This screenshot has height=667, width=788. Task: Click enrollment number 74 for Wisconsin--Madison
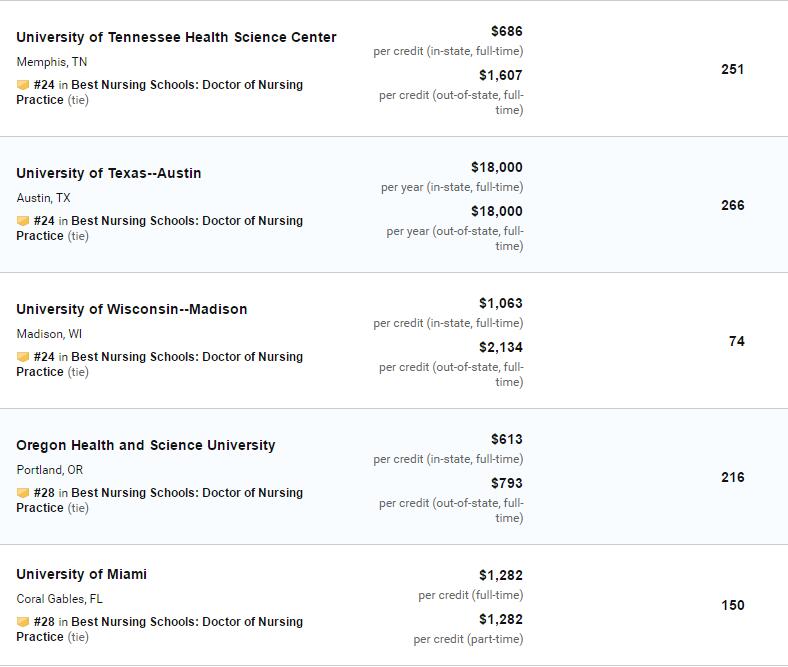coord(737,341)
